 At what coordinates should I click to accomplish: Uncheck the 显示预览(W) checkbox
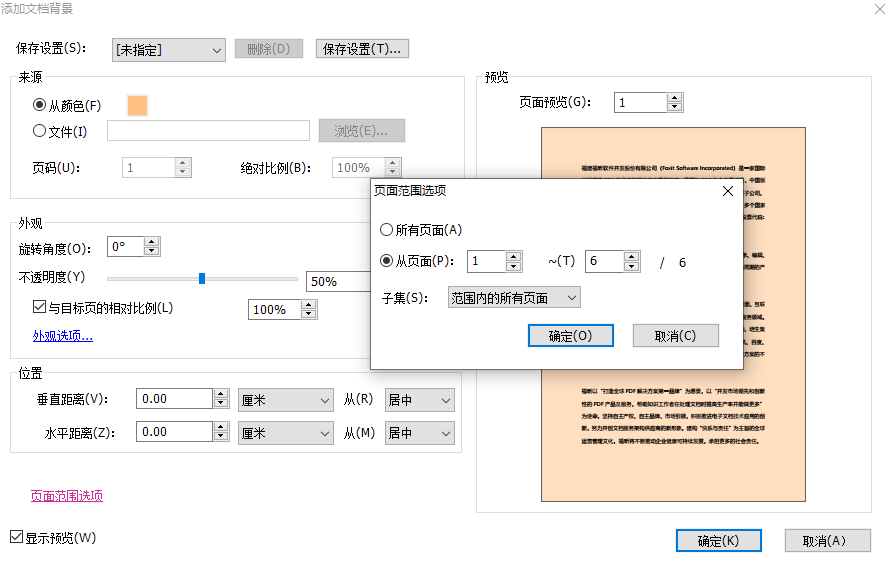tap(16, 537)
